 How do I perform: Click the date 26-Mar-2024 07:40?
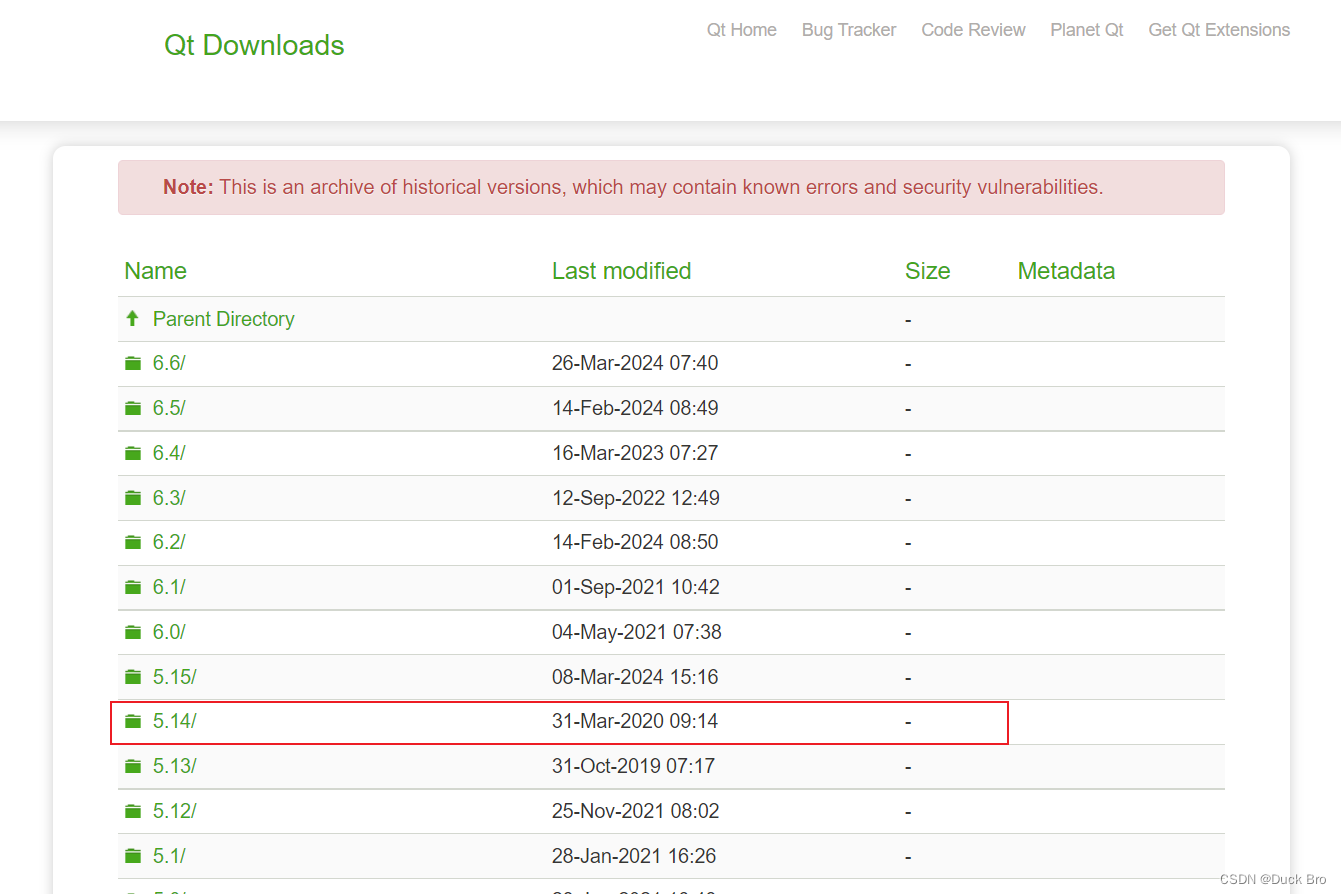pos(635,364)
